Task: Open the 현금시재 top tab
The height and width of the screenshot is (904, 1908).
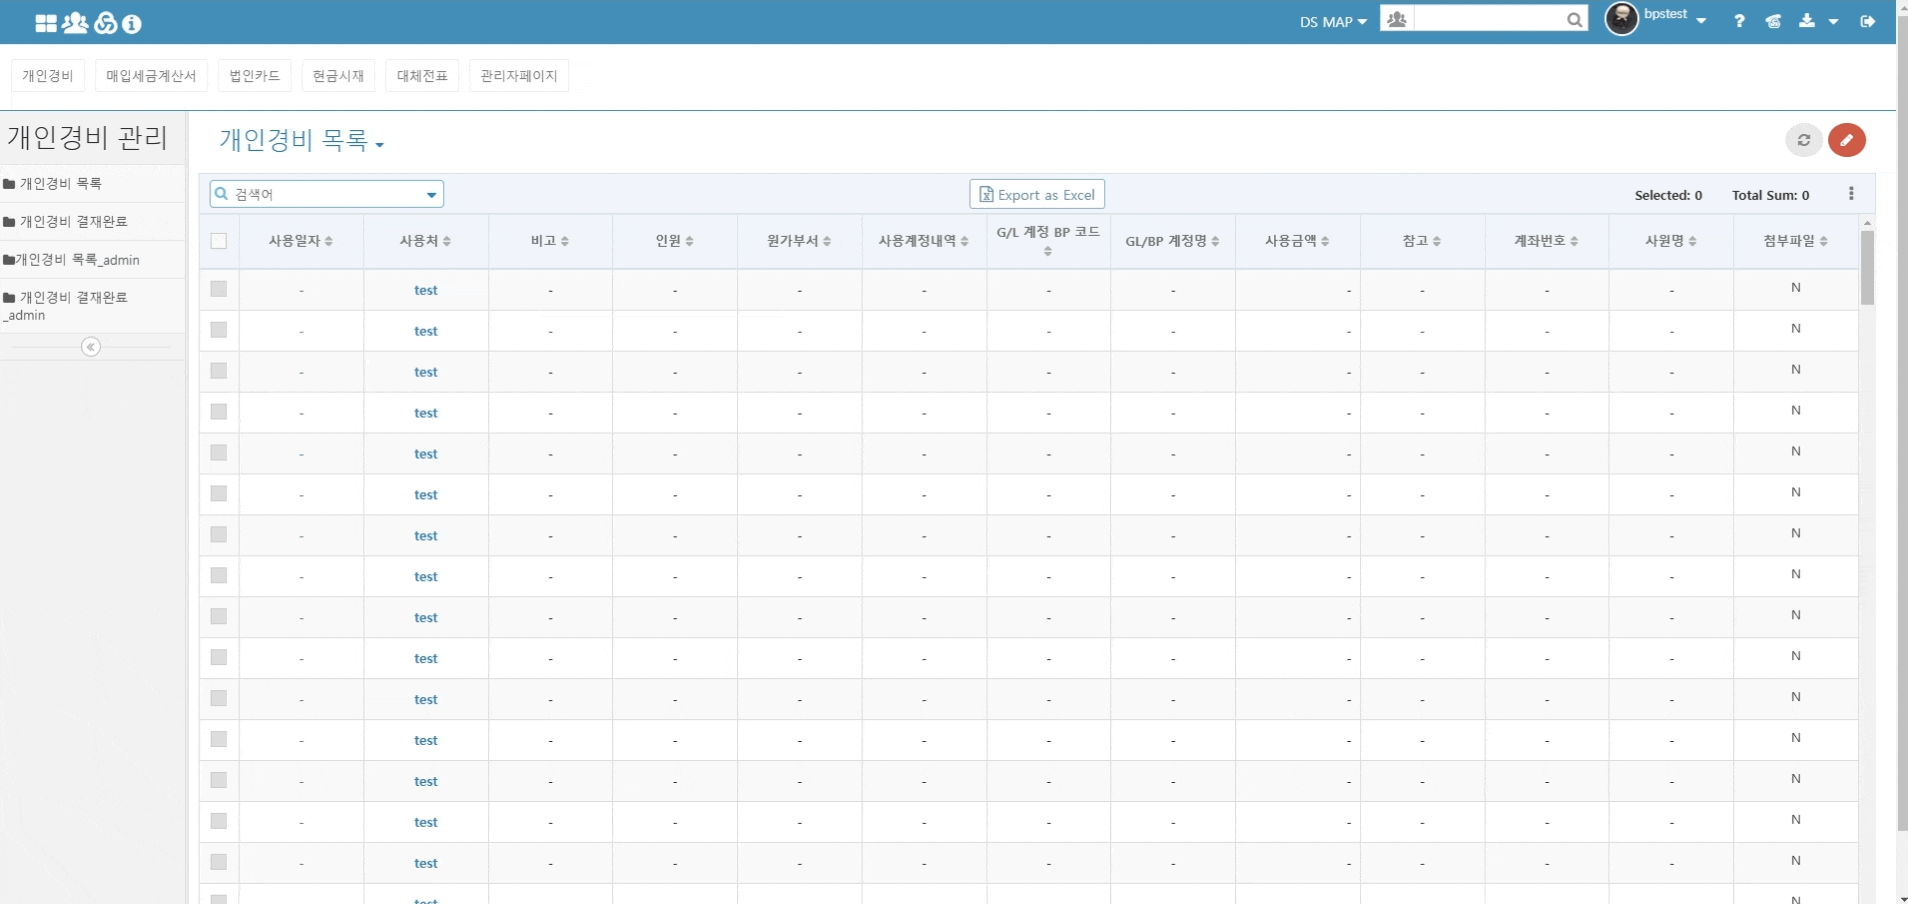Action: 338,76
